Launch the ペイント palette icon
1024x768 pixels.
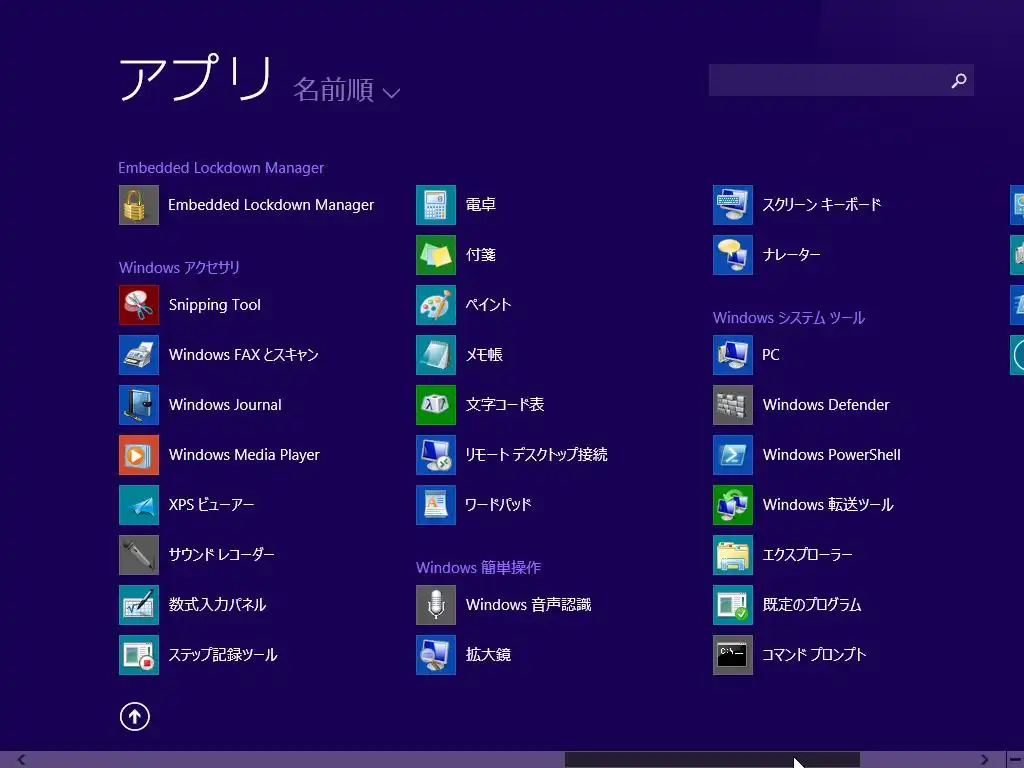tap(436, 305)
